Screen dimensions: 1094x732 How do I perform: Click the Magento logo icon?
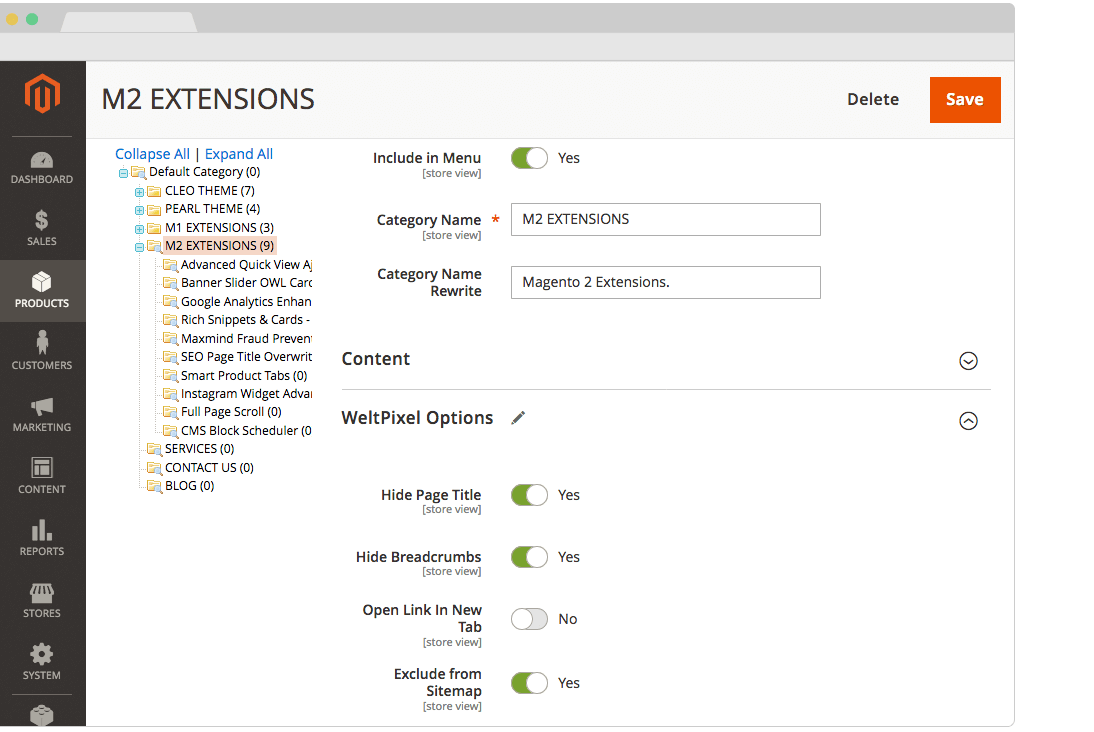click(x=42, y=95)
